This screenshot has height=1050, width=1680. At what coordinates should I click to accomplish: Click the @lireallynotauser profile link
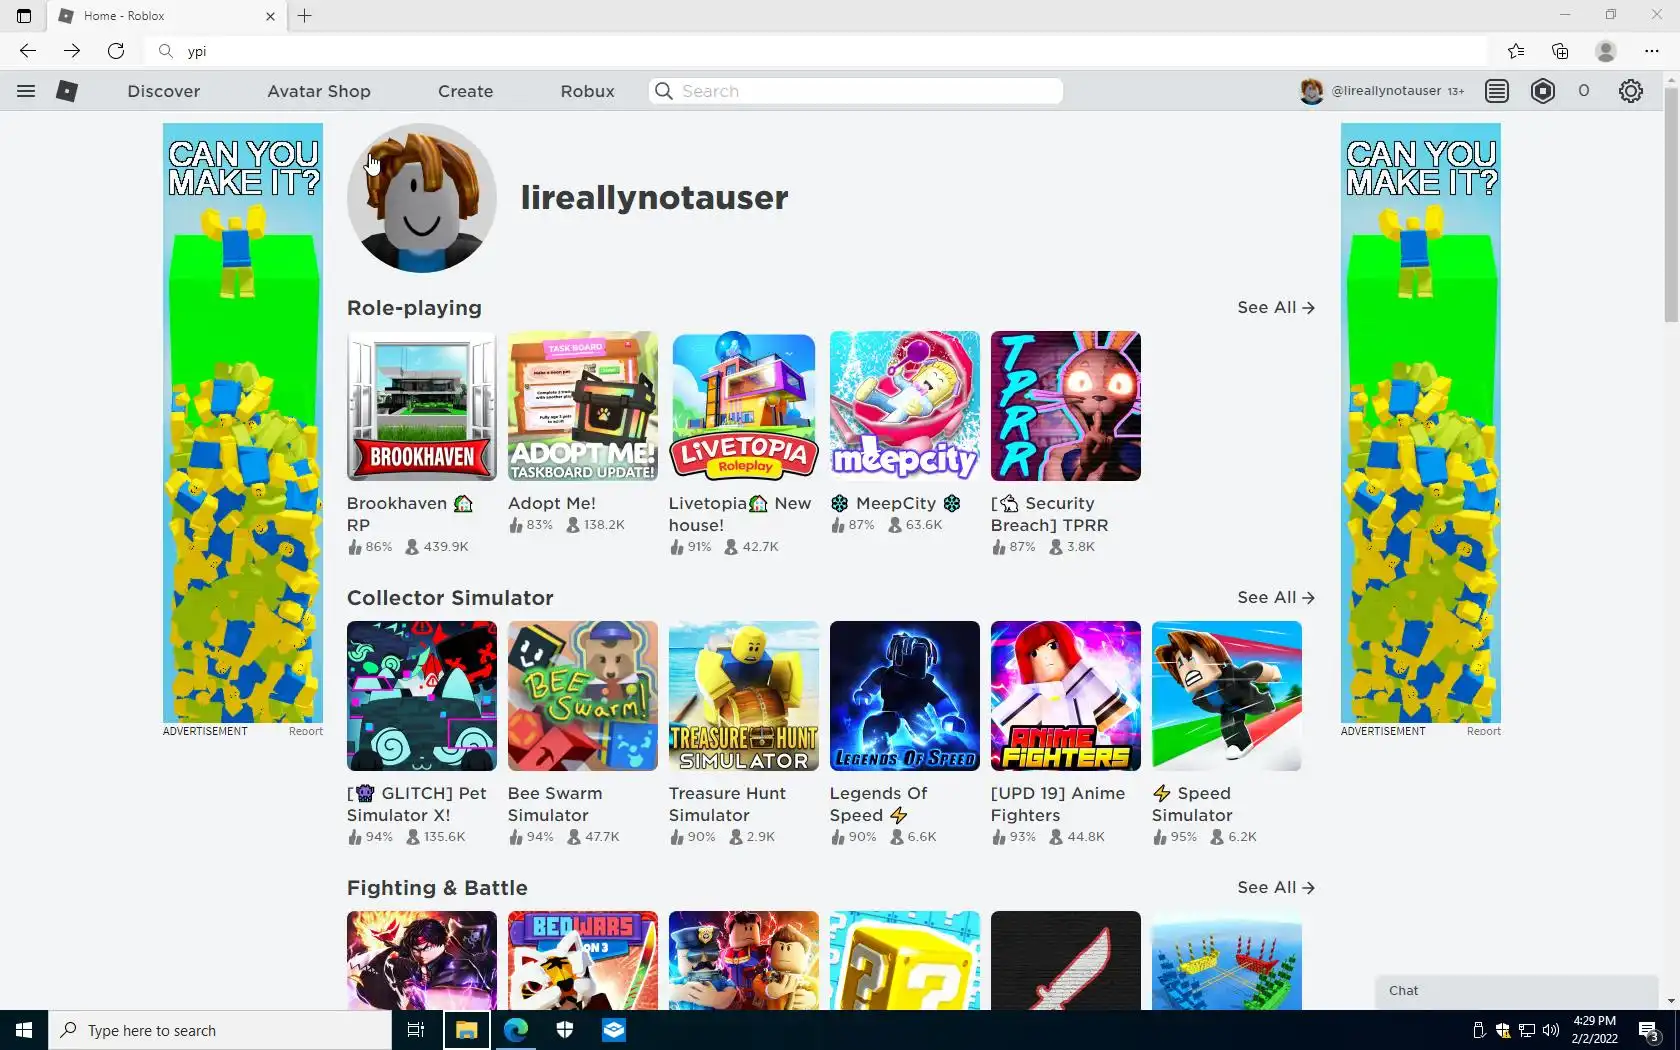coord(1386,91)
